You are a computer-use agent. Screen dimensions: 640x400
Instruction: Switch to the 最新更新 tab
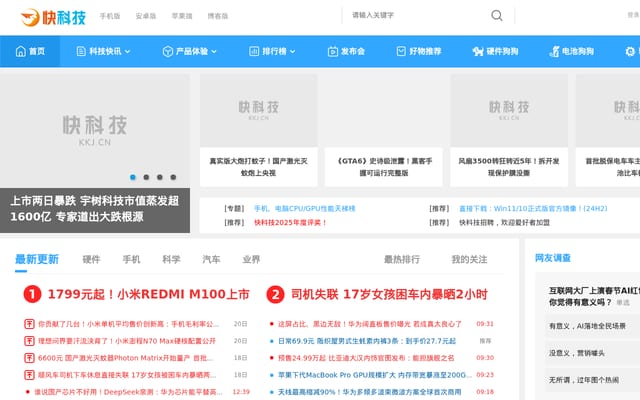[37, 259]
